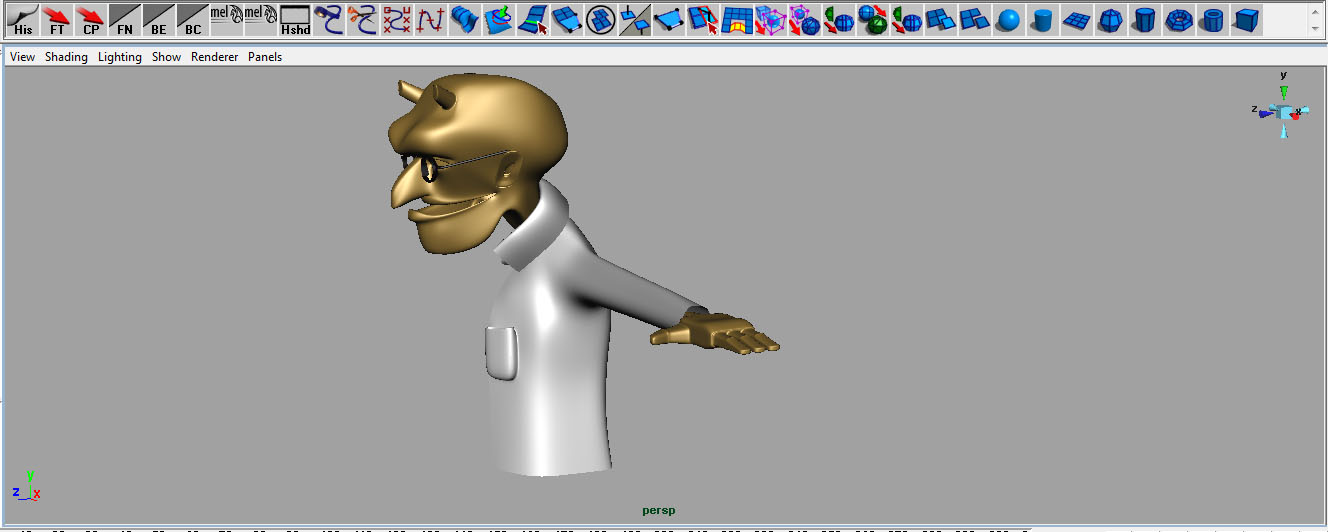The image size is (1328, 532).
Task: Open the Panels menu
Action: coord(265,57)
